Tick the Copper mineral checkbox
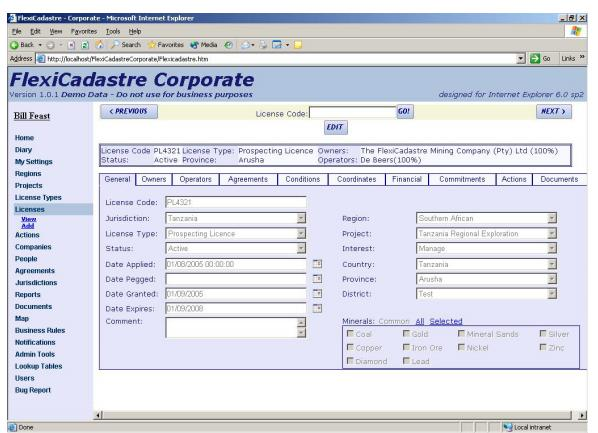The height and width of the screenshot is (433, 598). 350,347
